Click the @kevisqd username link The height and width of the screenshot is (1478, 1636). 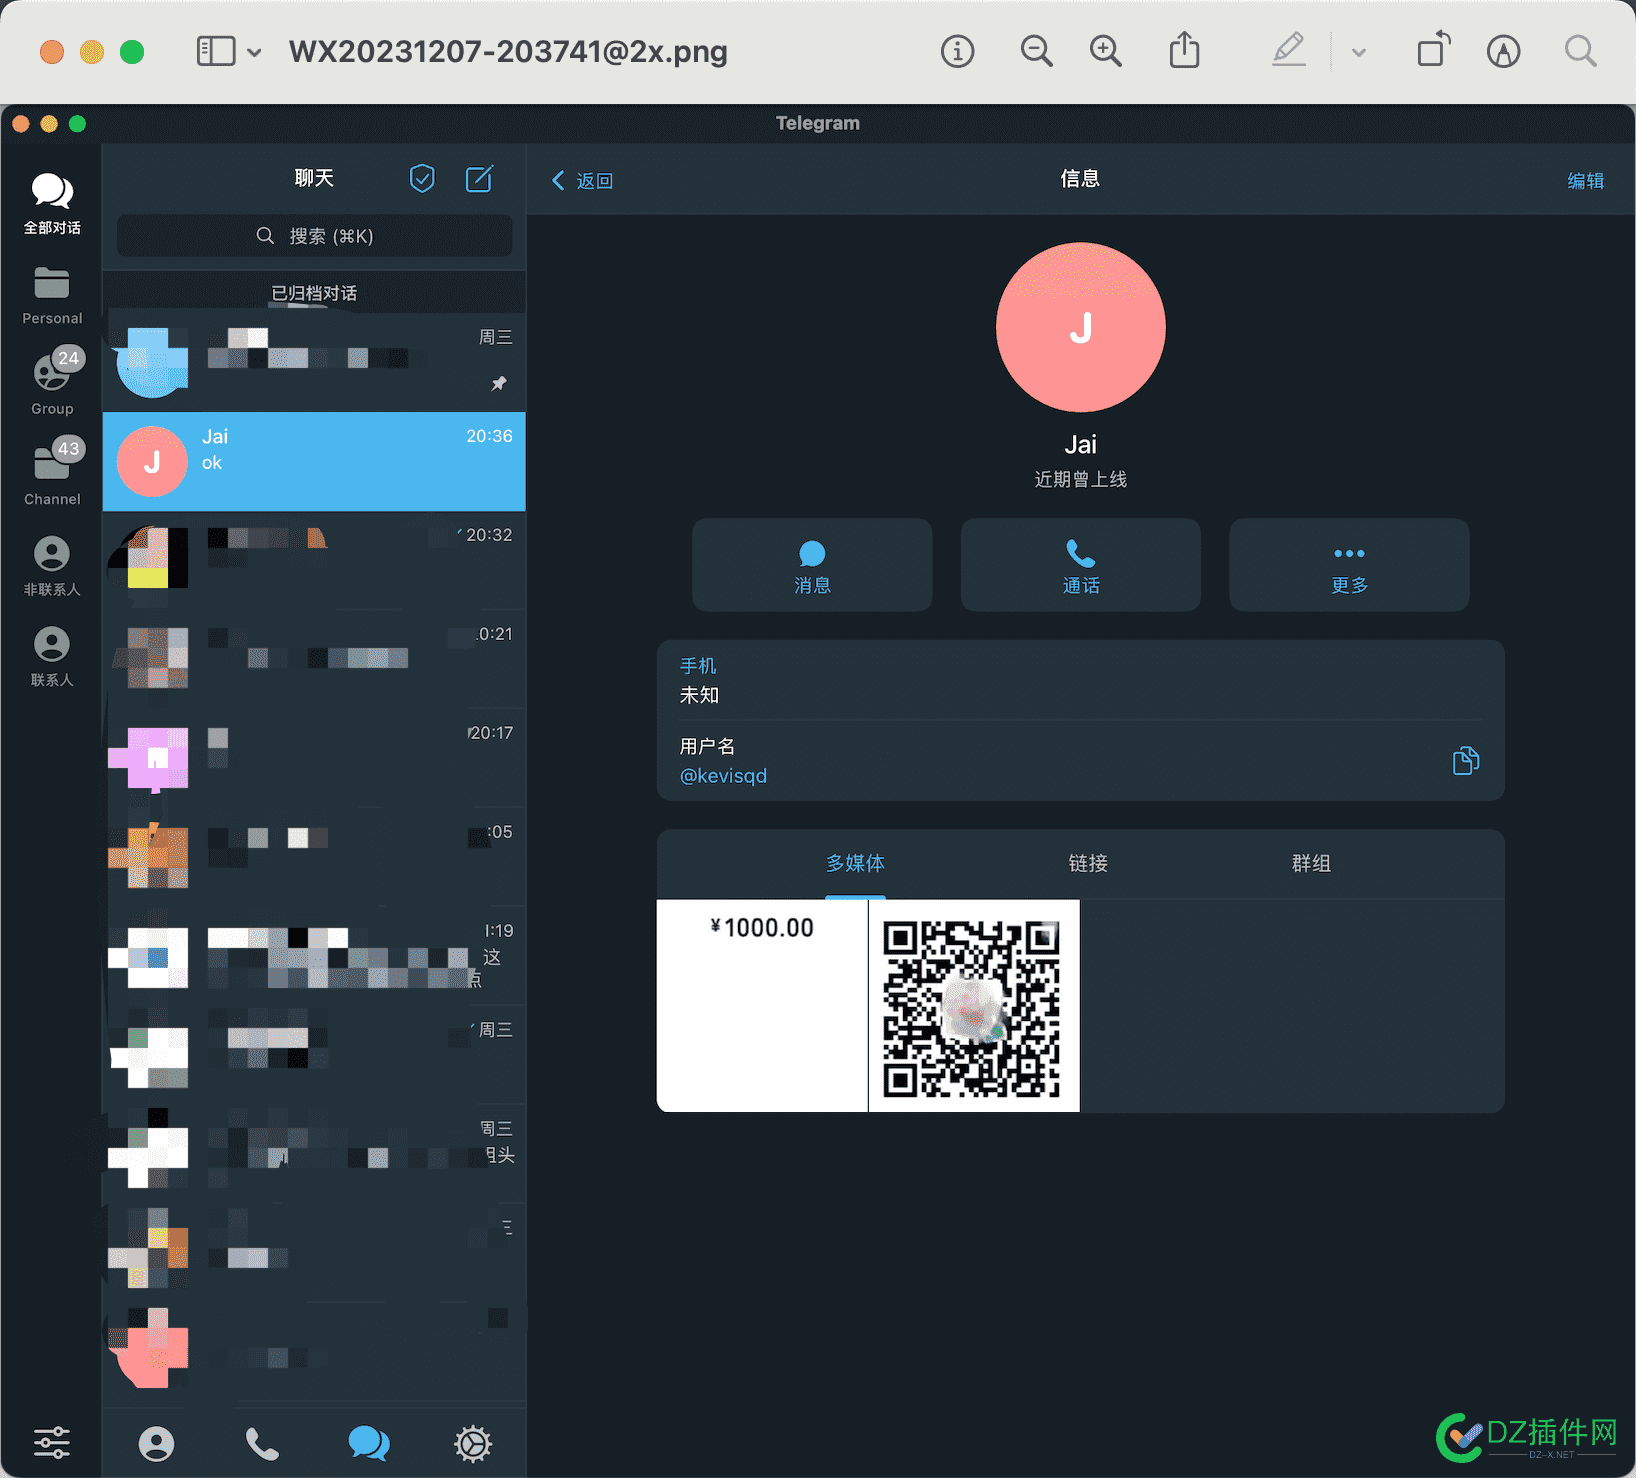[x=723, y=776]
